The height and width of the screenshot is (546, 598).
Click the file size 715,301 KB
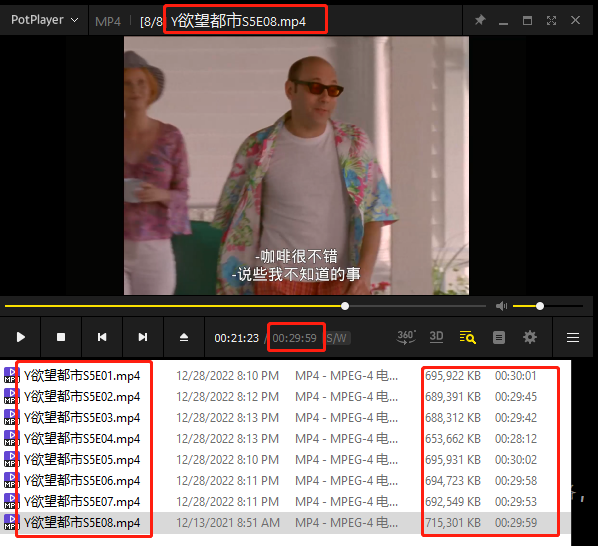[453, 522]
